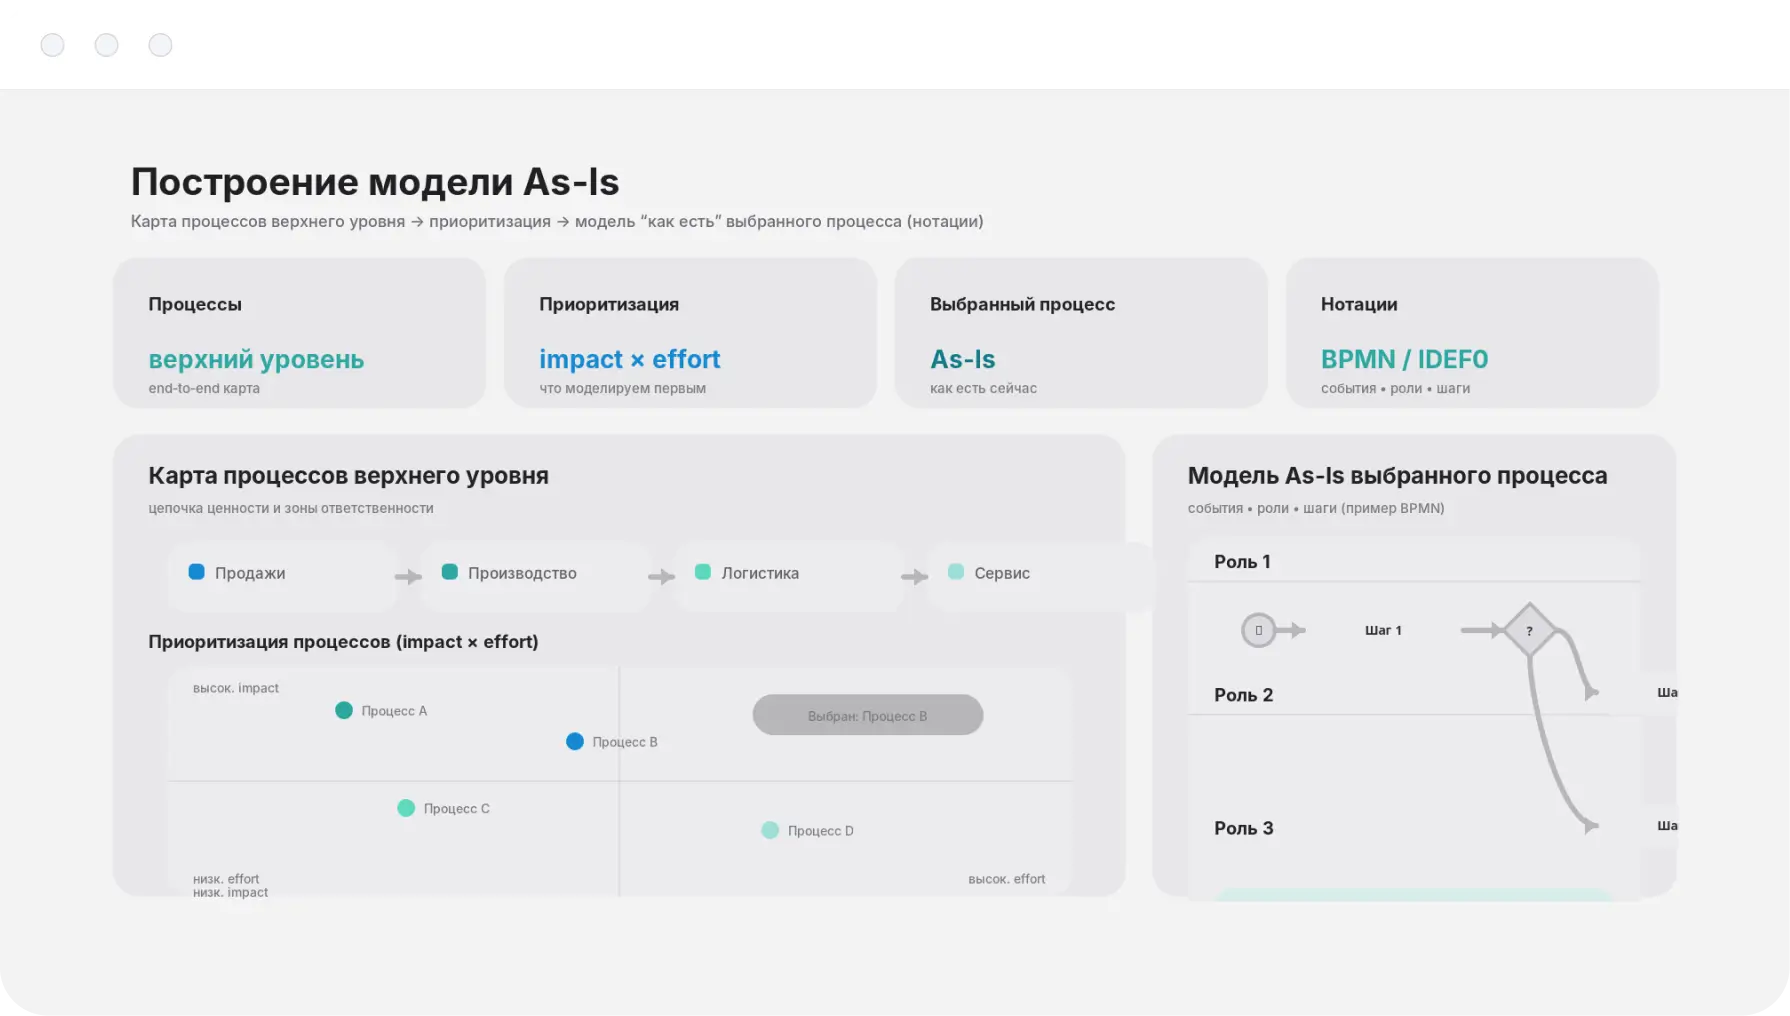Viewport: 1790px width, 1016px height.
Task: Click the arrow between Продажи and Производство
Action: (408, 576)
